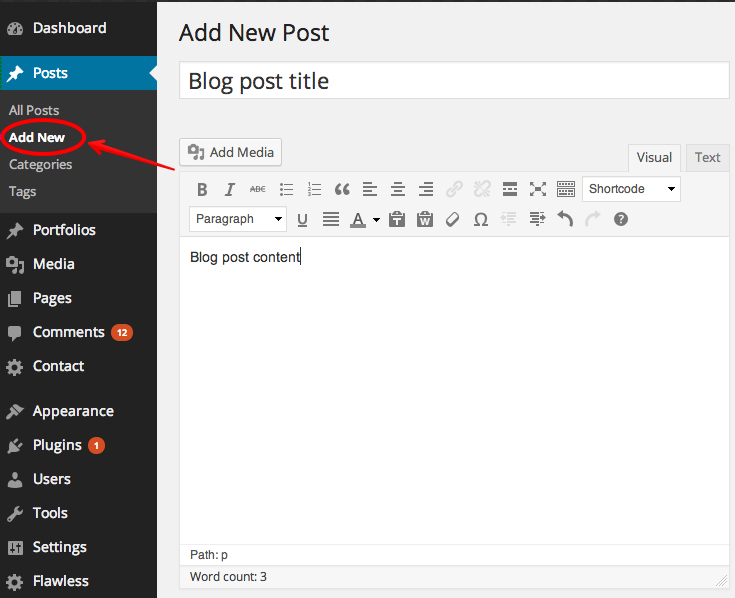Viewport: 735px width, 598px height.
Task: Open the editor help icon
Action: (621, 219)
